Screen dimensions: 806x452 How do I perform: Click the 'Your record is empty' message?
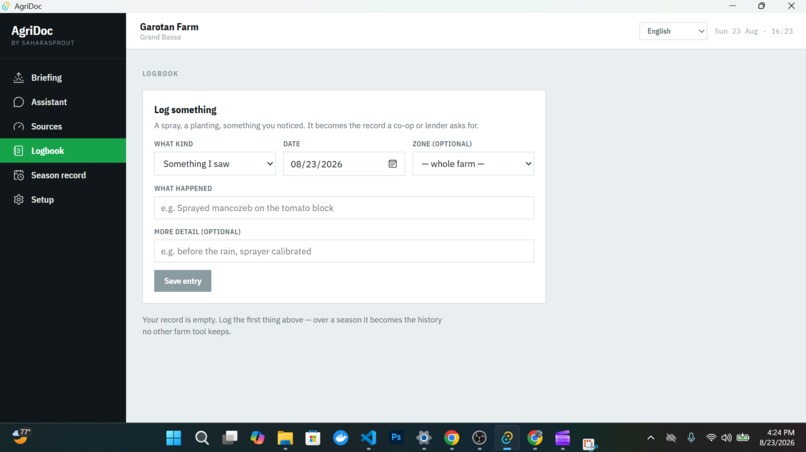pos(292,326)
